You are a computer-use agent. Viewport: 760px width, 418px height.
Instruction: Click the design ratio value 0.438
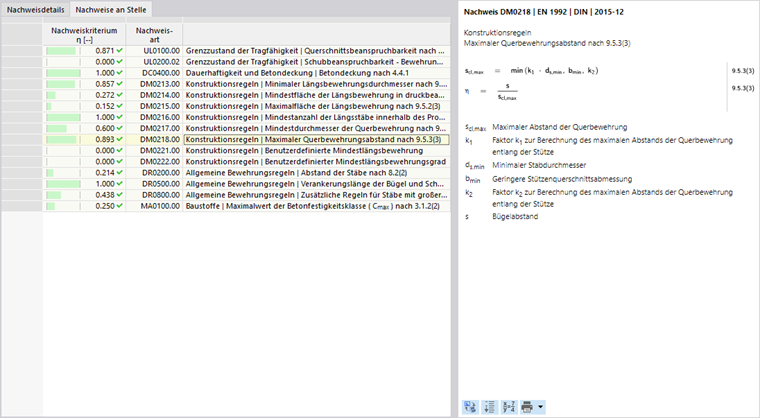[x=105, y=195]
